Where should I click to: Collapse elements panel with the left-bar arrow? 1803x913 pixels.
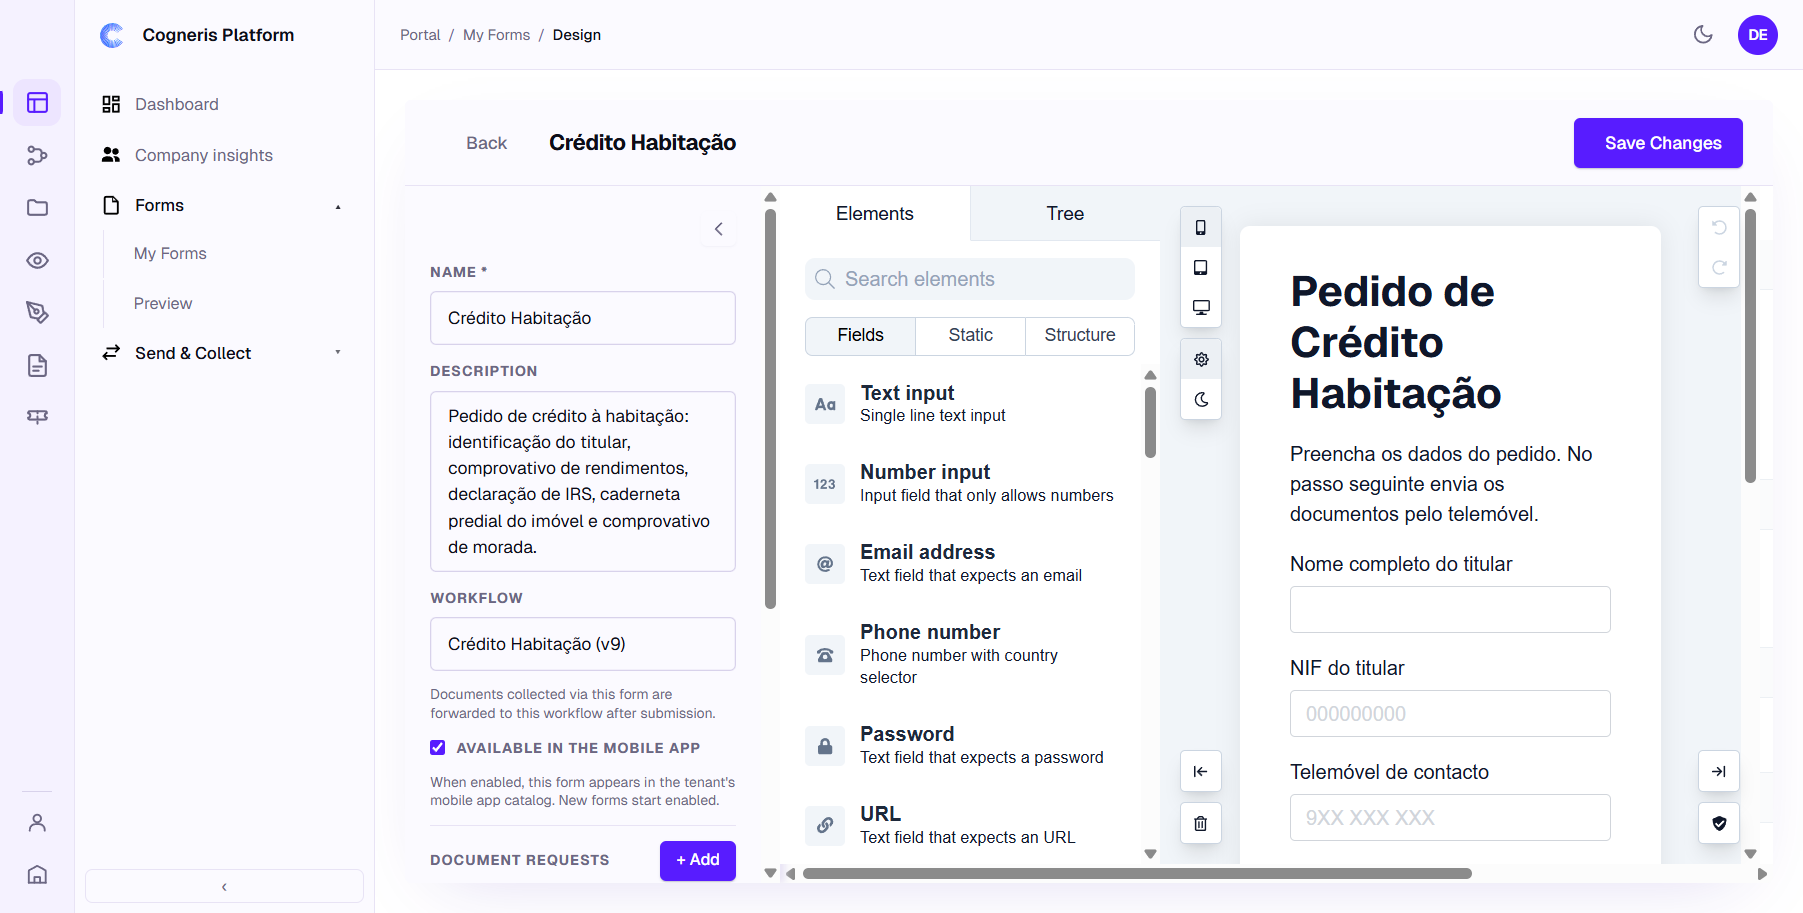pos(1201,771)
